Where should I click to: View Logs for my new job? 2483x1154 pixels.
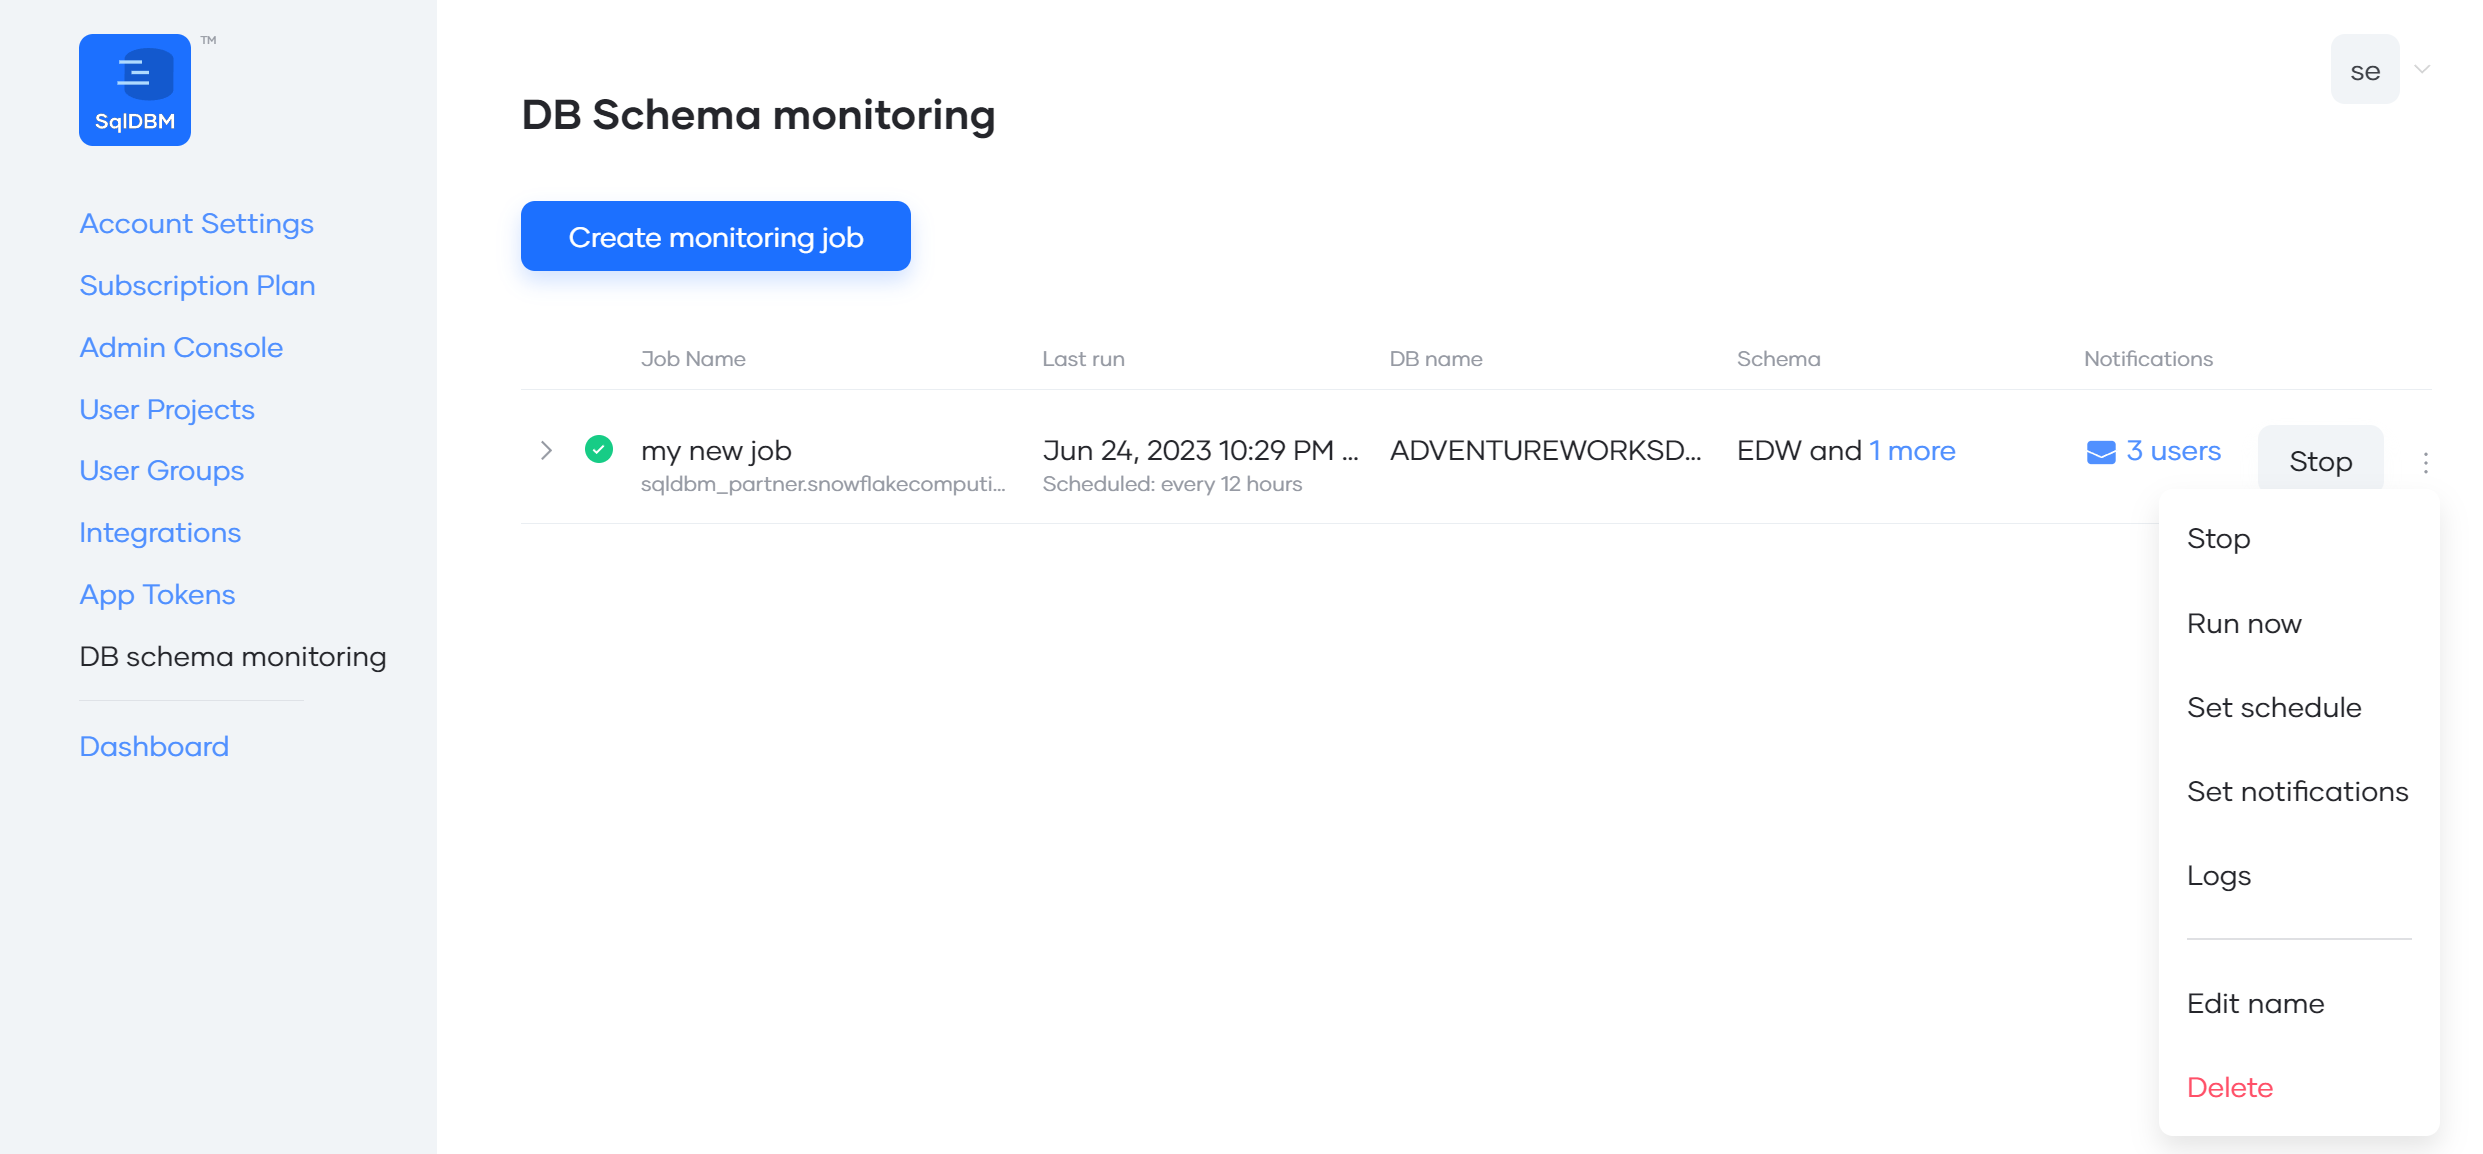point(2218,875)
